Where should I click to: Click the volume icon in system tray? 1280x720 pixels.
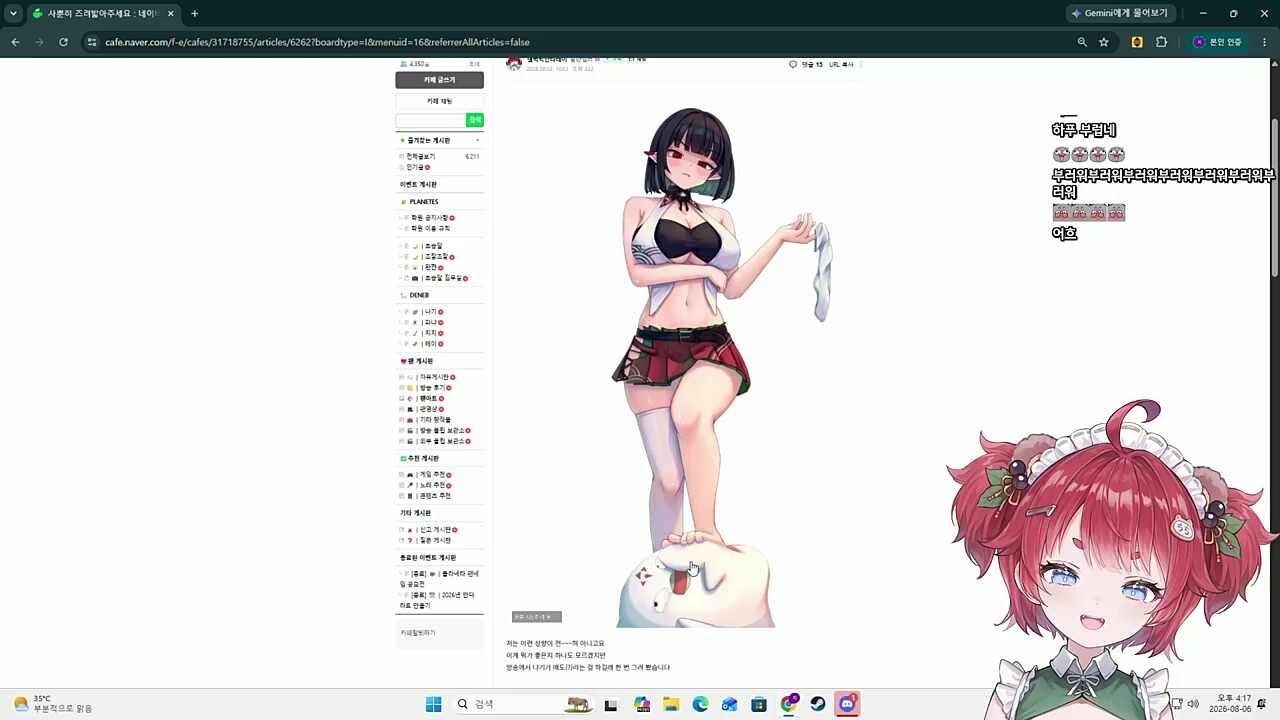1193,704
